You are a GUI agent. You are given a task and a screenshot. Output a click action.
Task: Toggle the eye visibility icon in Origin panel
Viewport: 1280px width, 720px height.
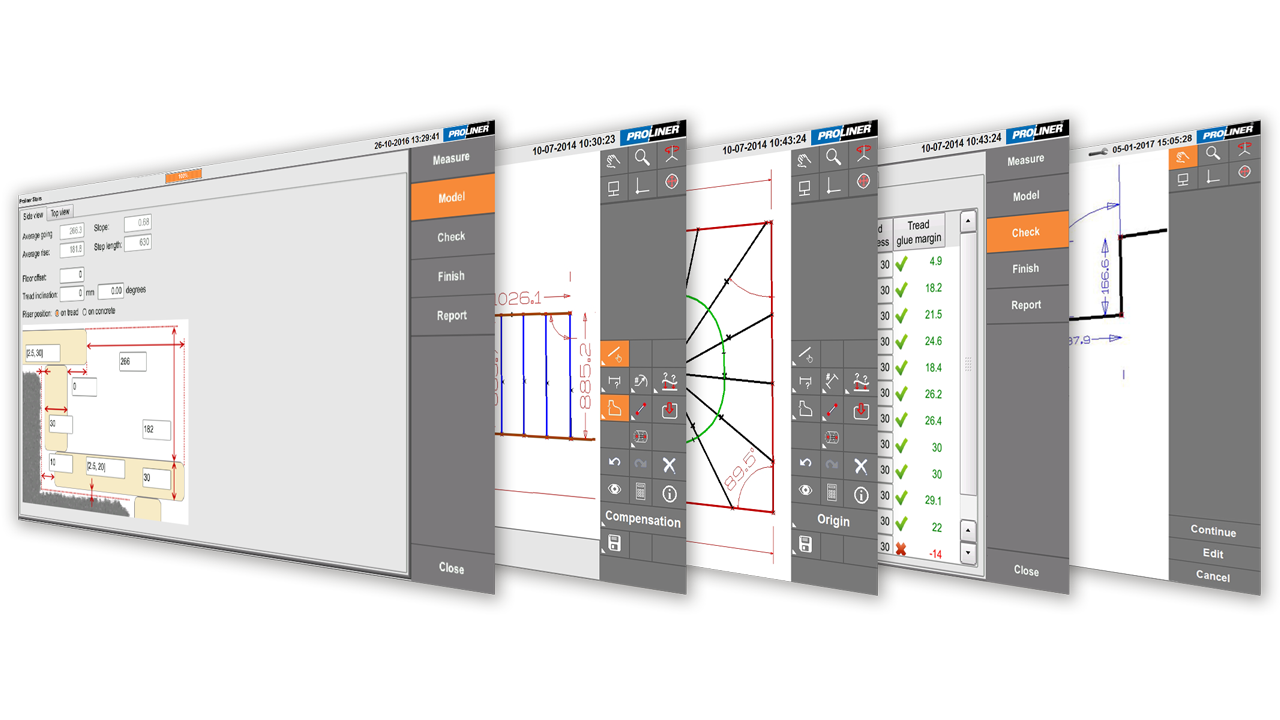[x=806, y=491]
